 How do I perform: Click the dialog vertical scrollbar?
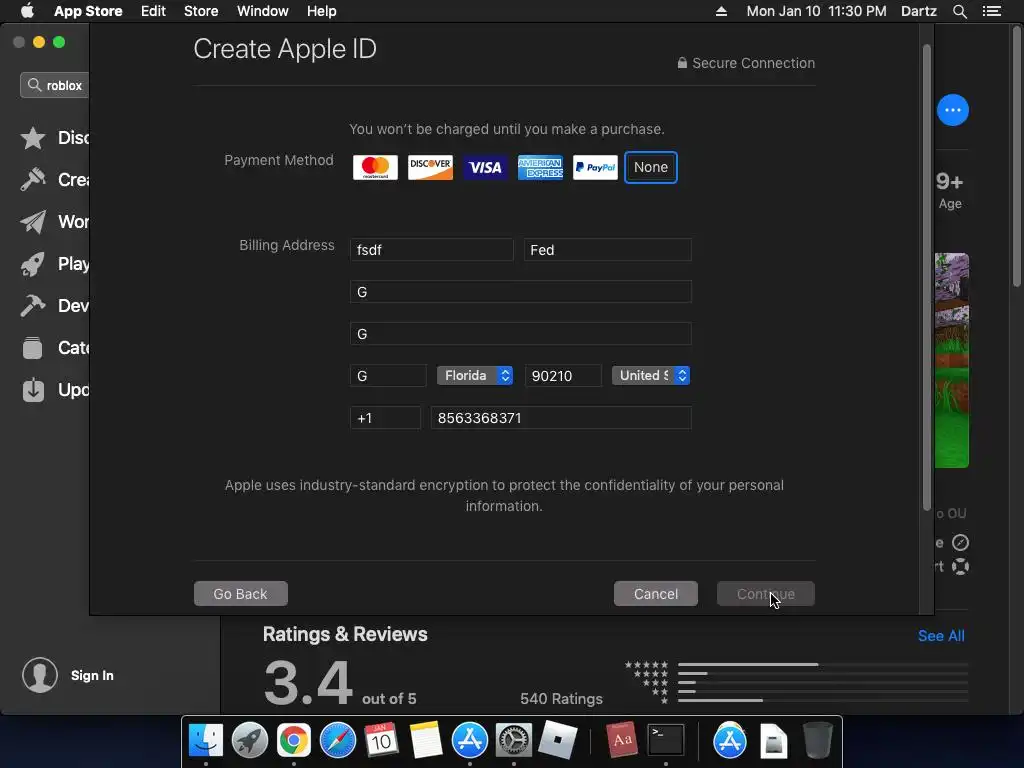point(926,278)
